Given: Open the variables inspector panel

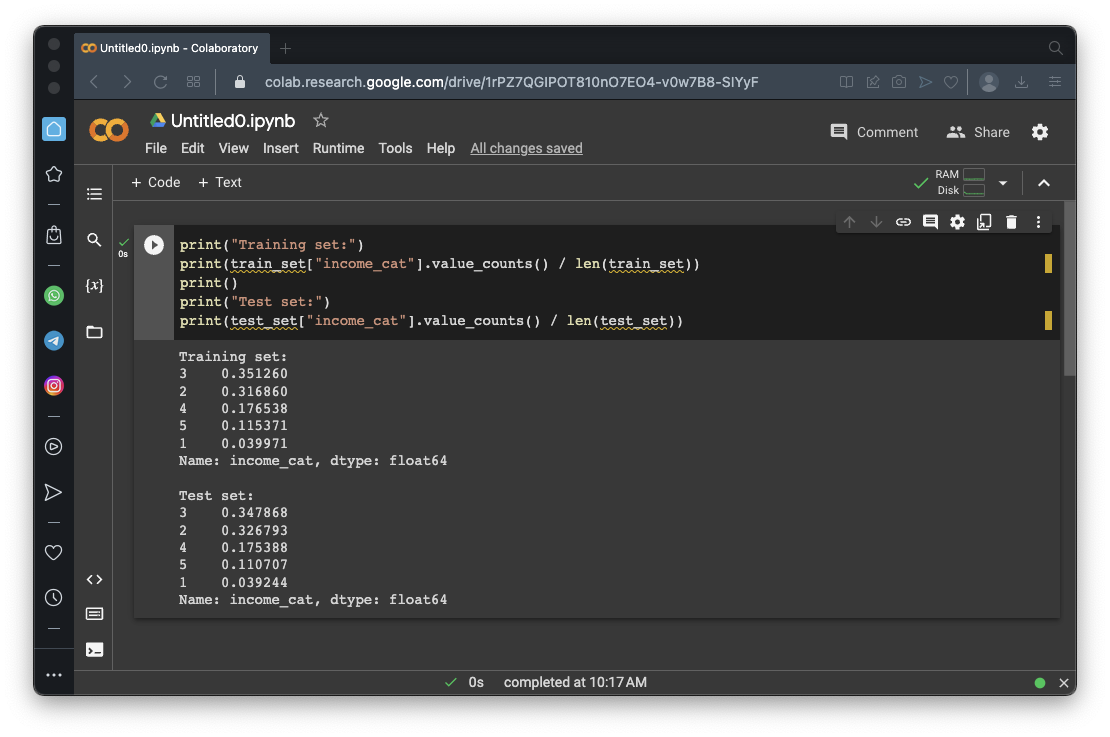Looking at the screenshot, I should pyautogui.click(x=94, y=286).
